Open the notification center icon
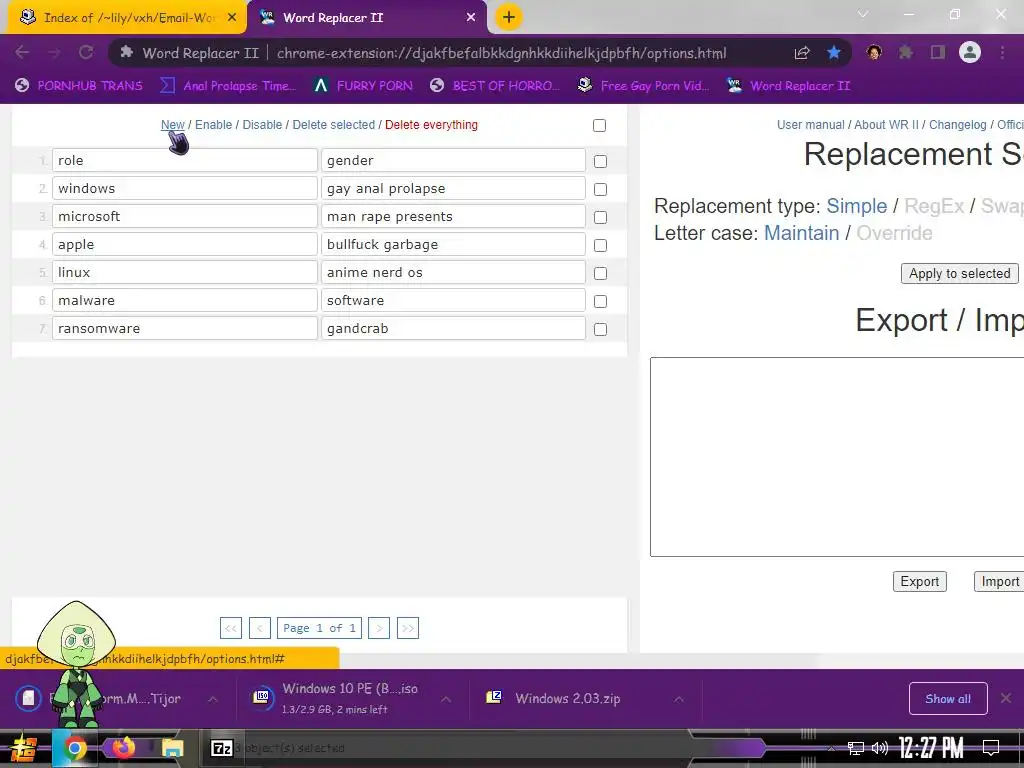1024x768 pixels. [991, 748]
